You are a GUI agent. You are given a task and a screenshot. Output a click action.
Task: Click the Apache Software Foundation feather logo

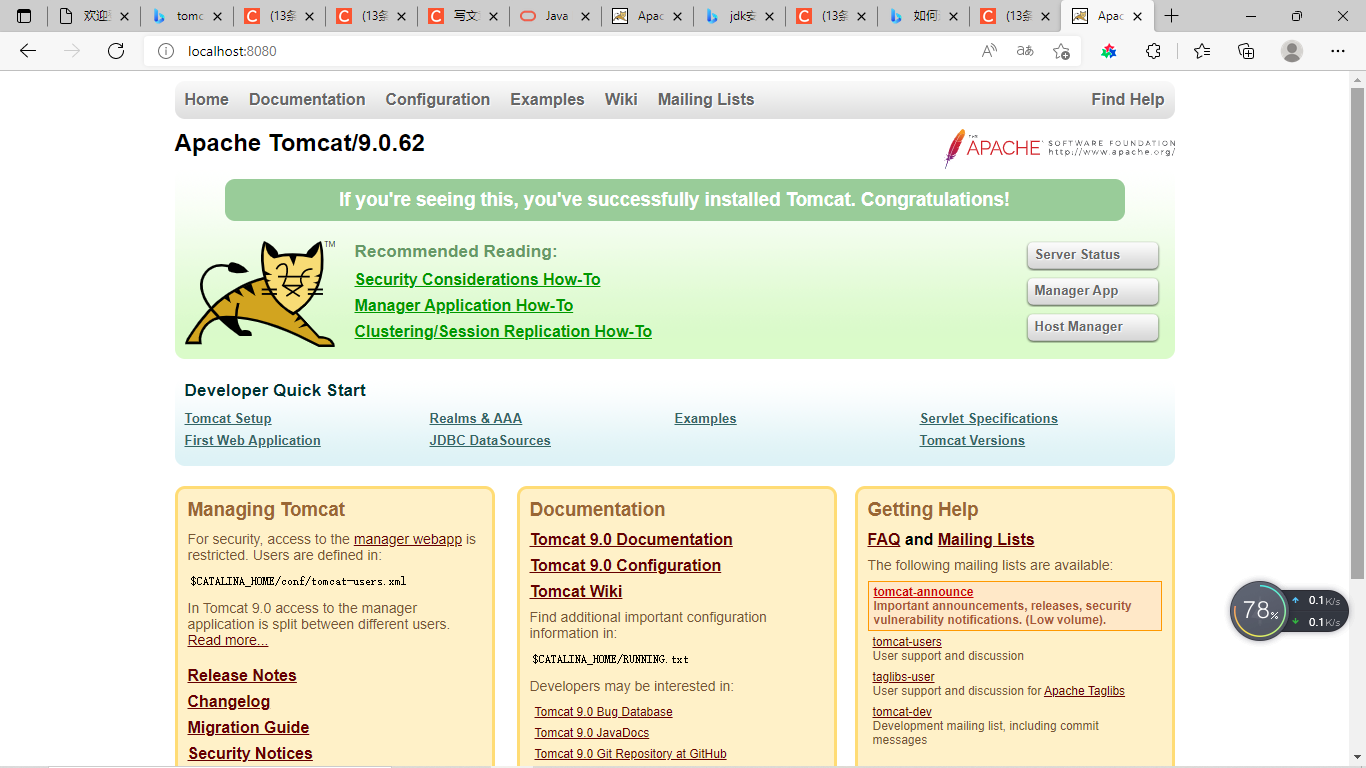point(1060,148)
